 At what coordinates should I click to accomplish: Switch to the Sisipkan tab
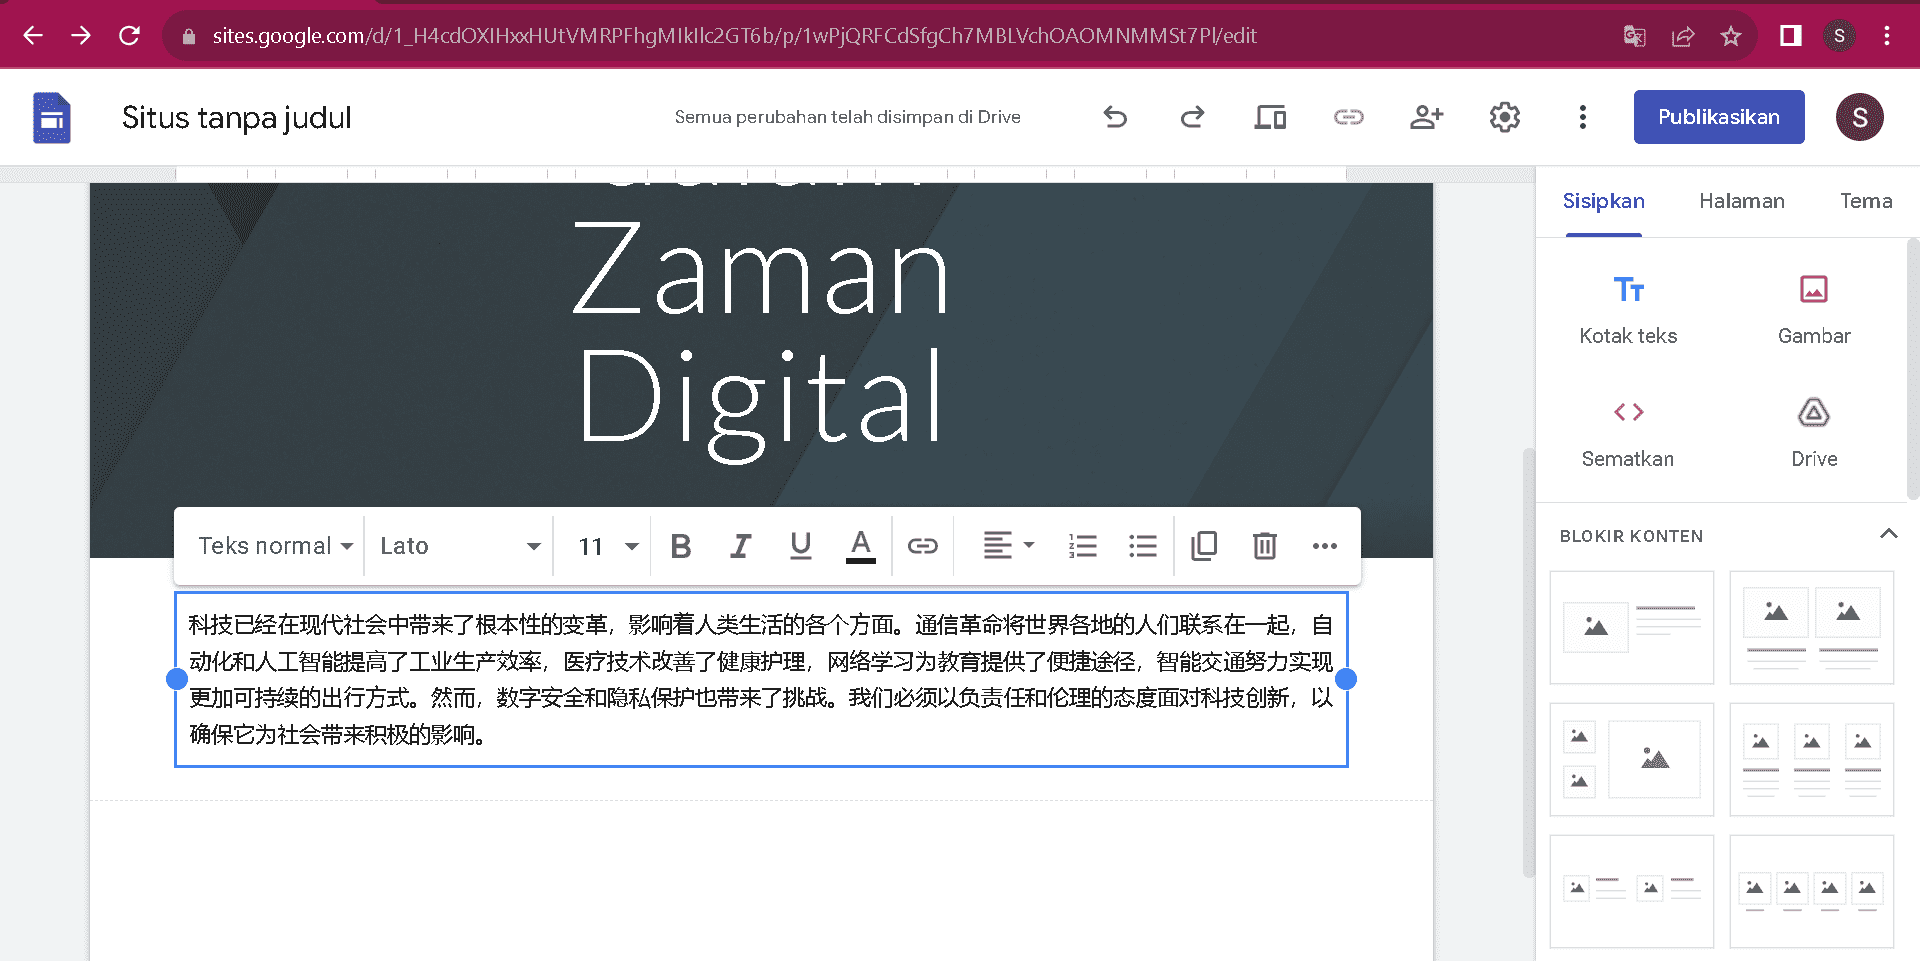(x=1603, y=201)
